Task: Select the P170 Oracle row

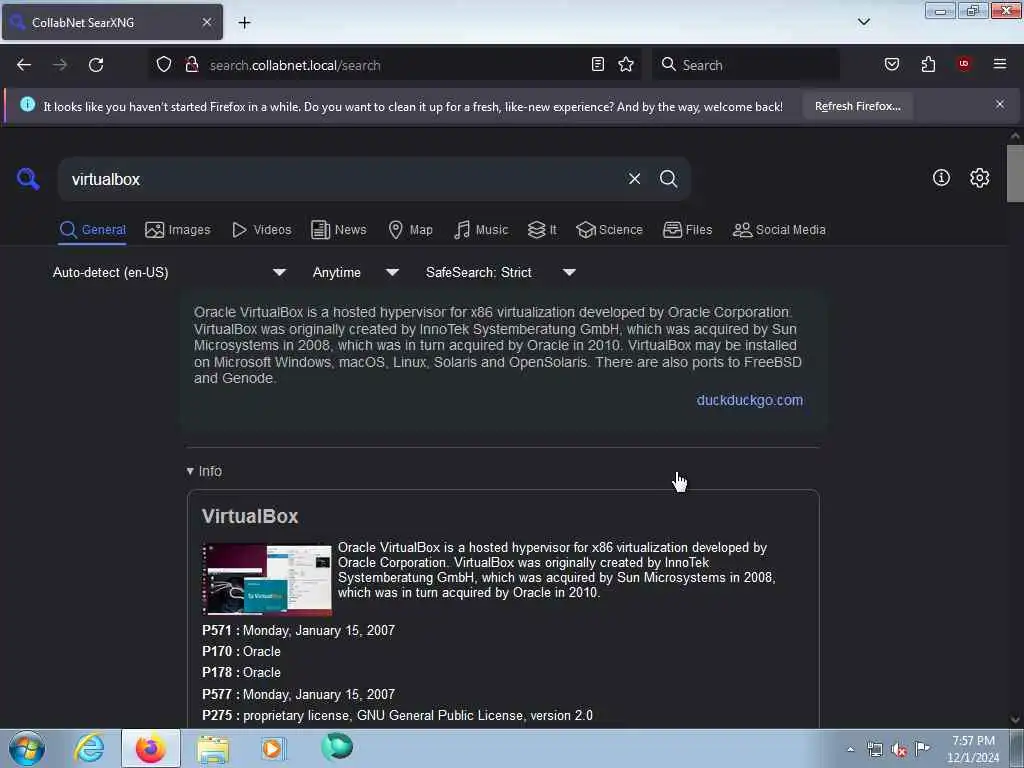Action: [242, 651]
